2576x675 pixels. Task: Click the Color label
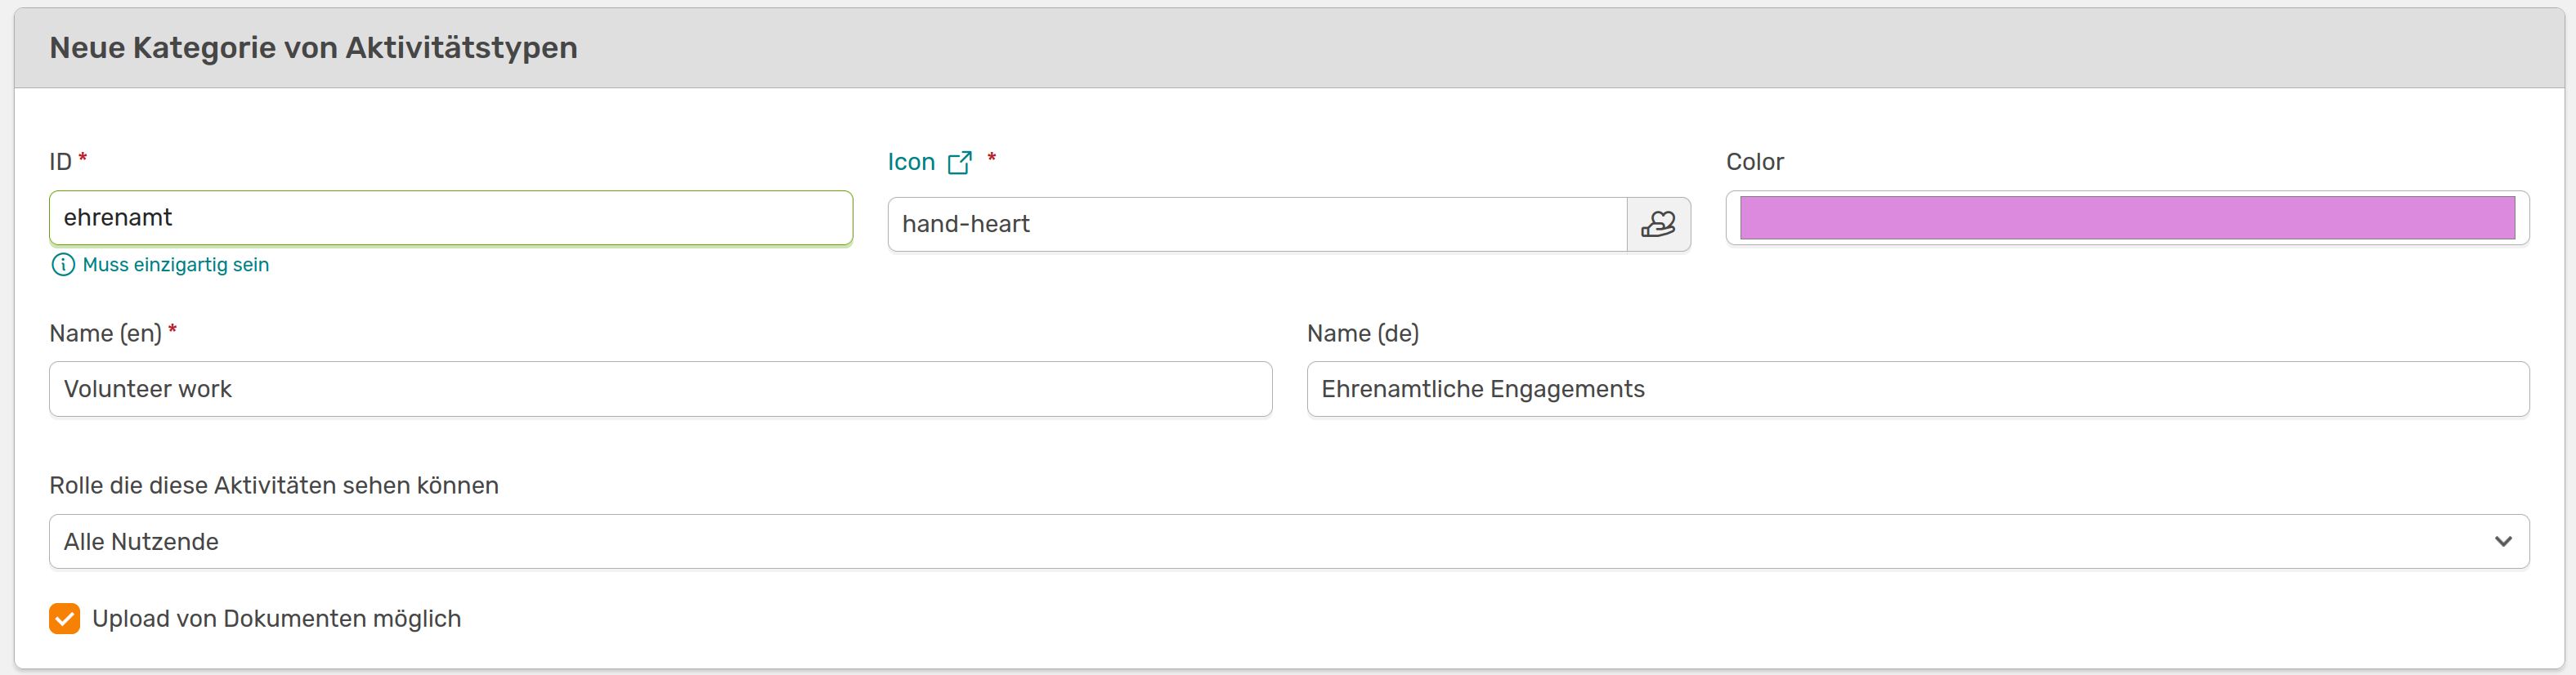pos(1754,162)
